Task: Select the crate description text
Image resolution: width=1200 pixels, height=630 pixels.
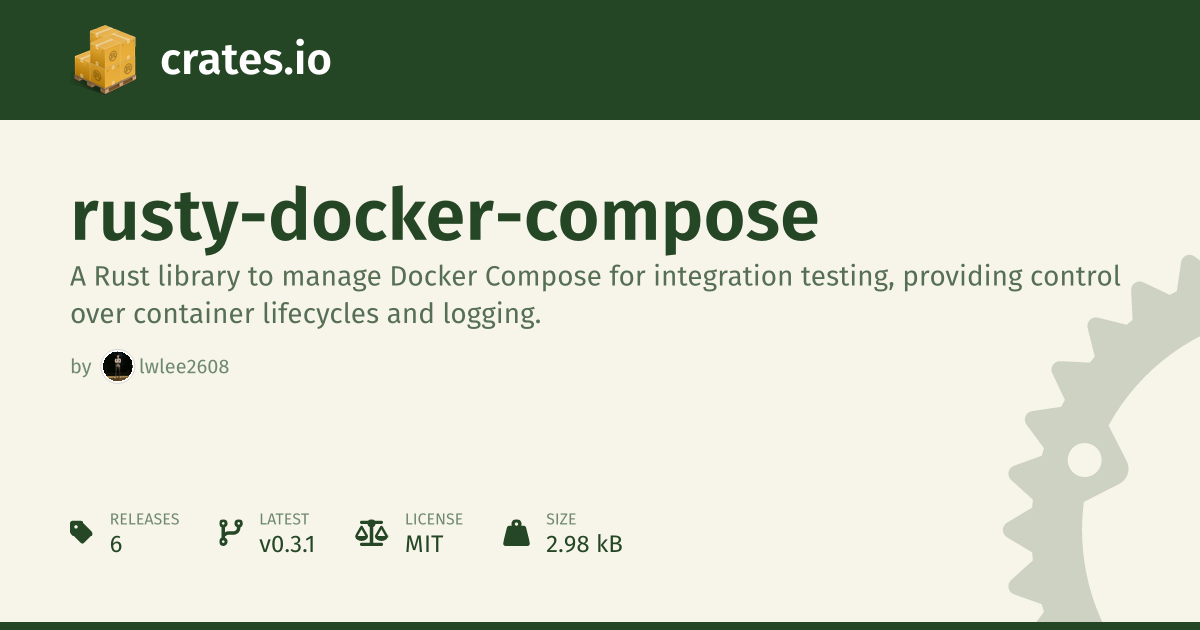Action: [x=595, y=295]
